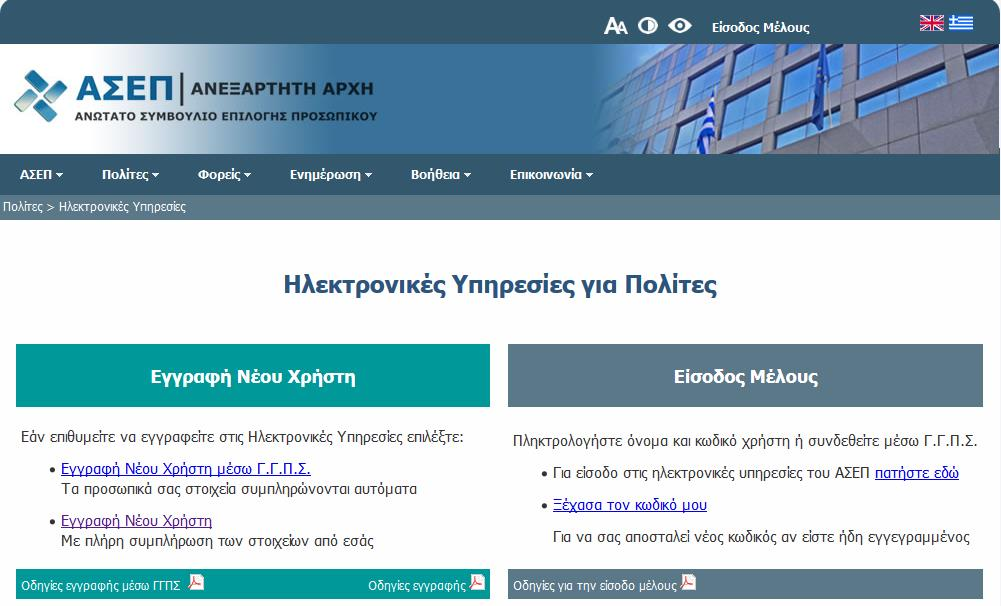Open Οδηγίες εγγραφής μέσω ΓΓΠΣ text link
The width and height of the screenshot is (1001, 606).
pos(101,586)
